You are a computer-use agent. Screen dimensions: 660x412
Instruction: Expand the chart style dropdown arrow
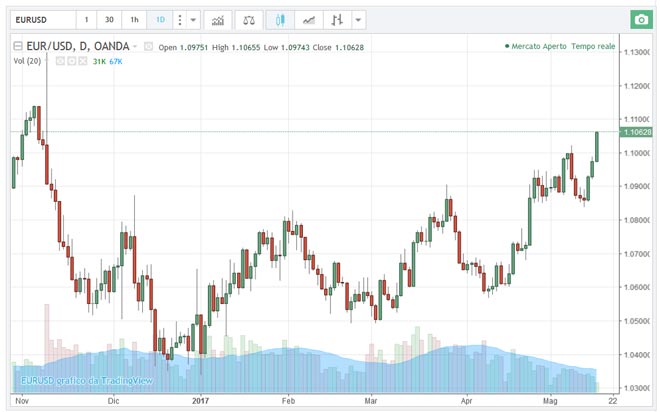pos(359,20)
